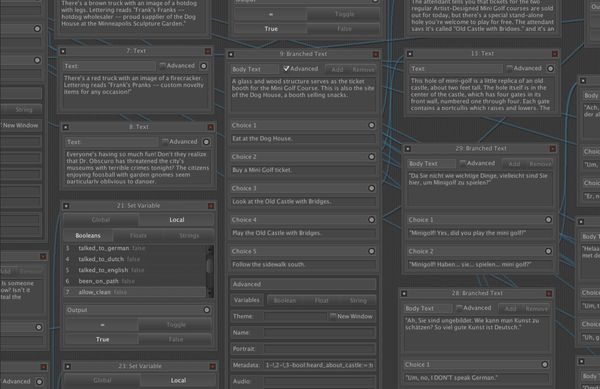Select Global scope in node 23
Viewport: 600px width, 389px height.
102,380
